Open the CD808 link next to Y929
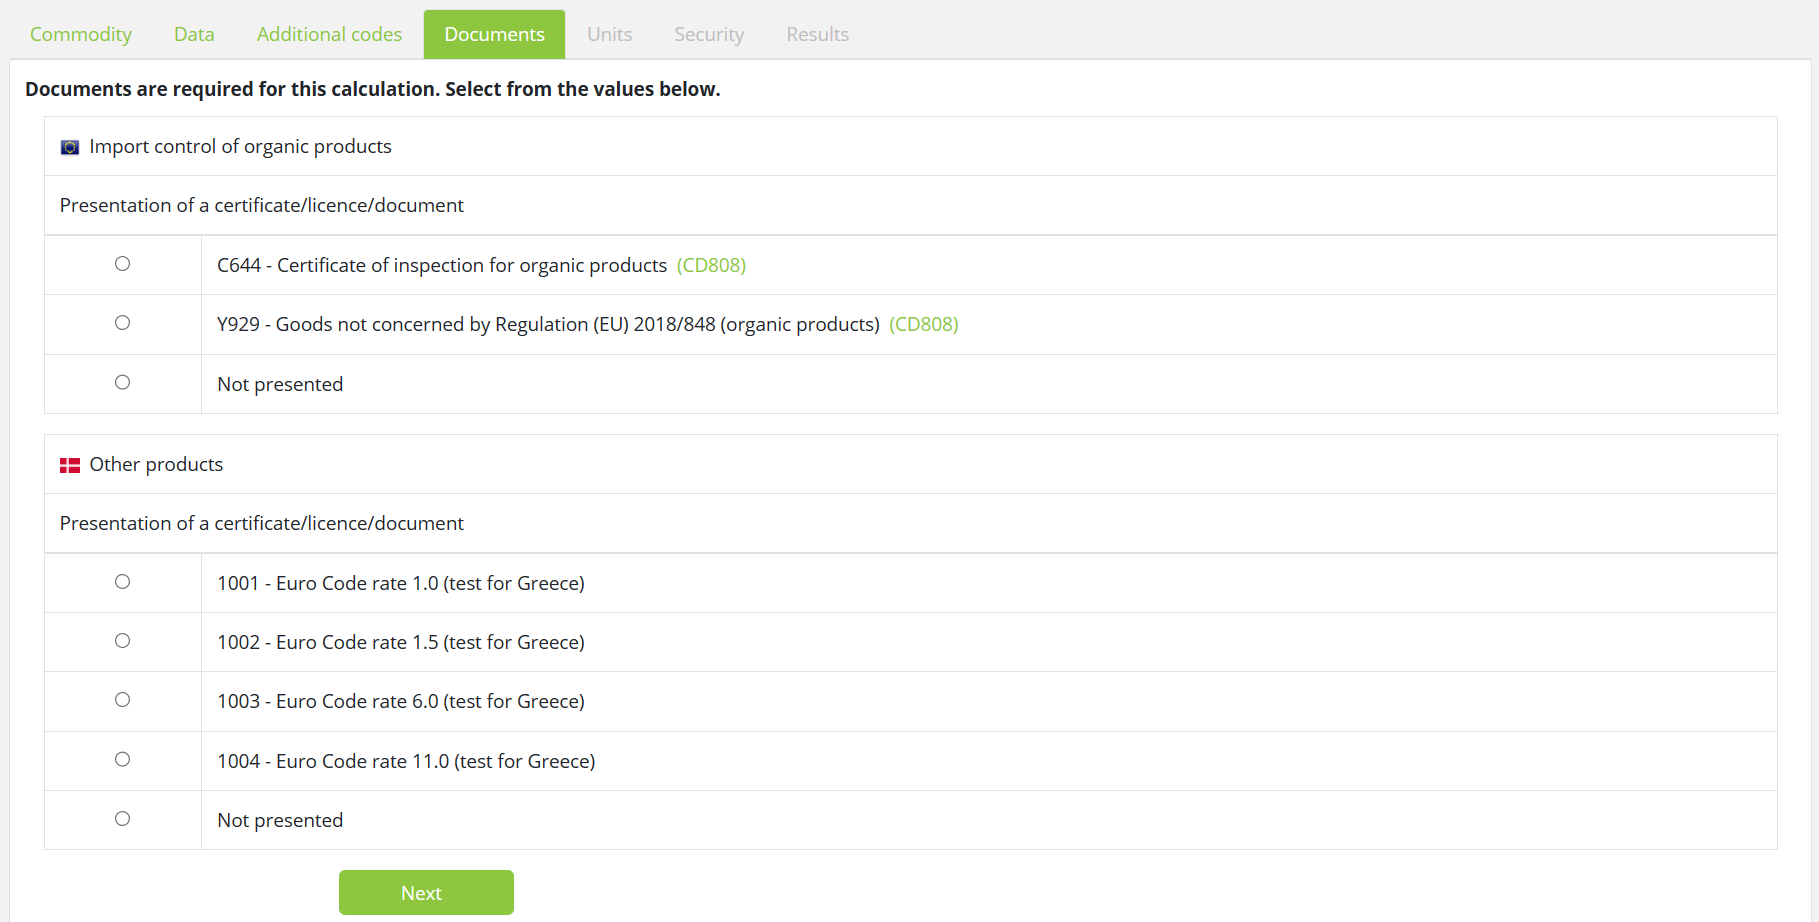Screen dimensions: 1819x922 tap(923, 324)
